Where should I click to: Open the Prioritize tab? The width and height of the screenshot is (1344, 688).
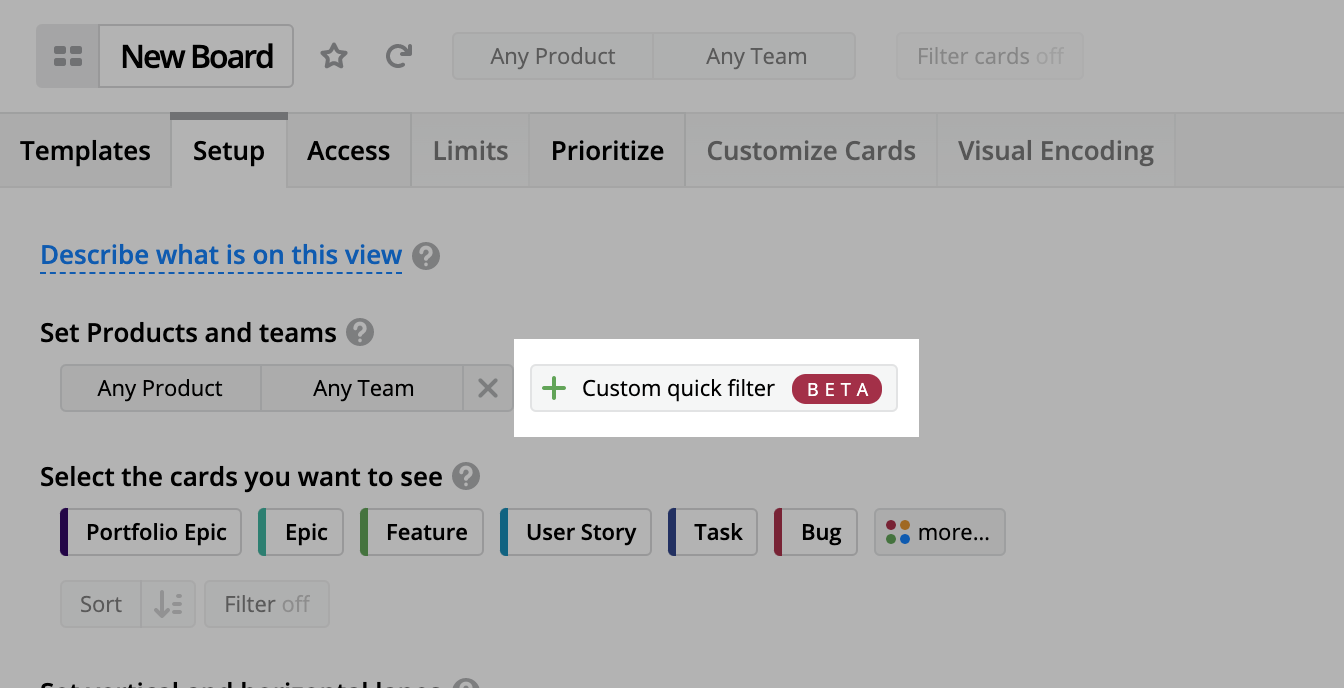click(x=606, y=150)
